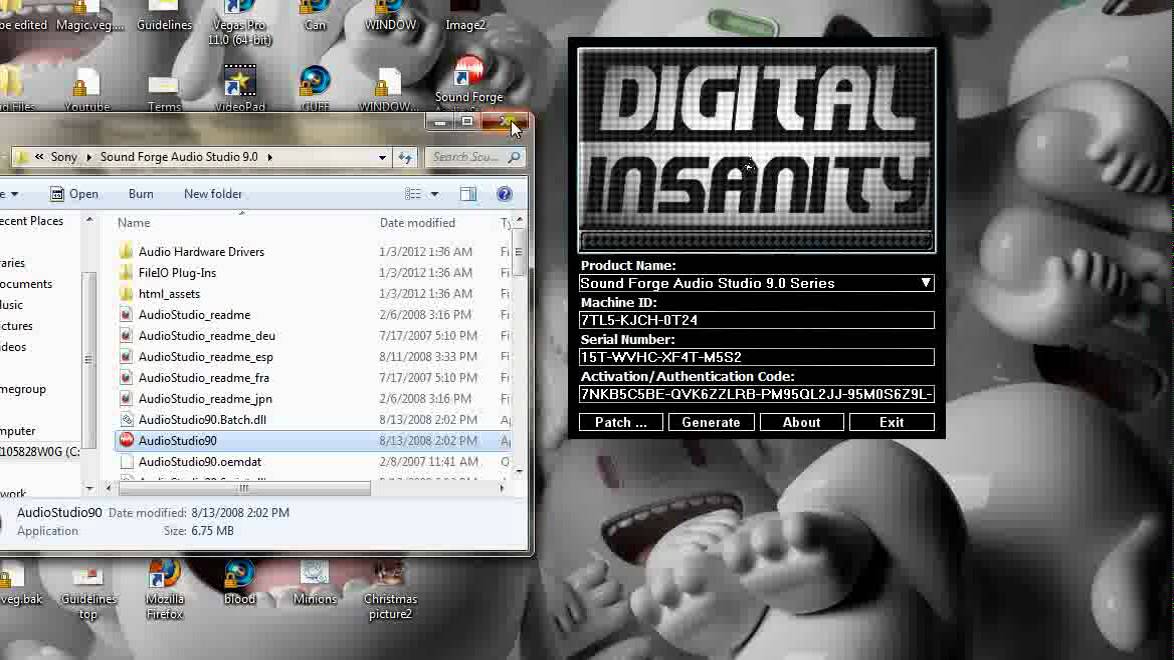The height and width of the screenshot is (660, 1174).
Task: Click the Serial Number field
Action: coord(756,357)
